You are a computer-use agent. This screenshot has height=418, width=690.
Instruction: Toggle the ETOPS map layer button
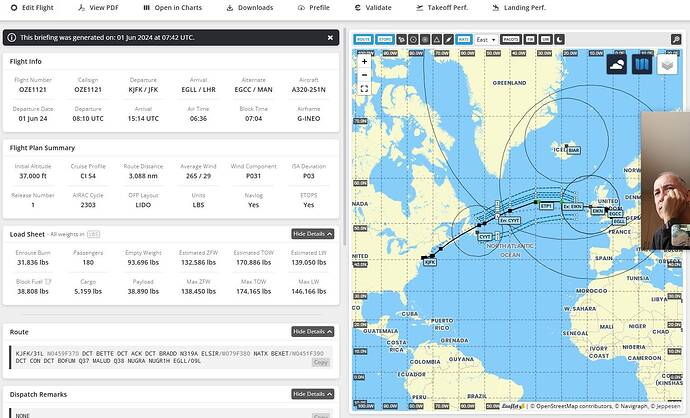[385, 40]
